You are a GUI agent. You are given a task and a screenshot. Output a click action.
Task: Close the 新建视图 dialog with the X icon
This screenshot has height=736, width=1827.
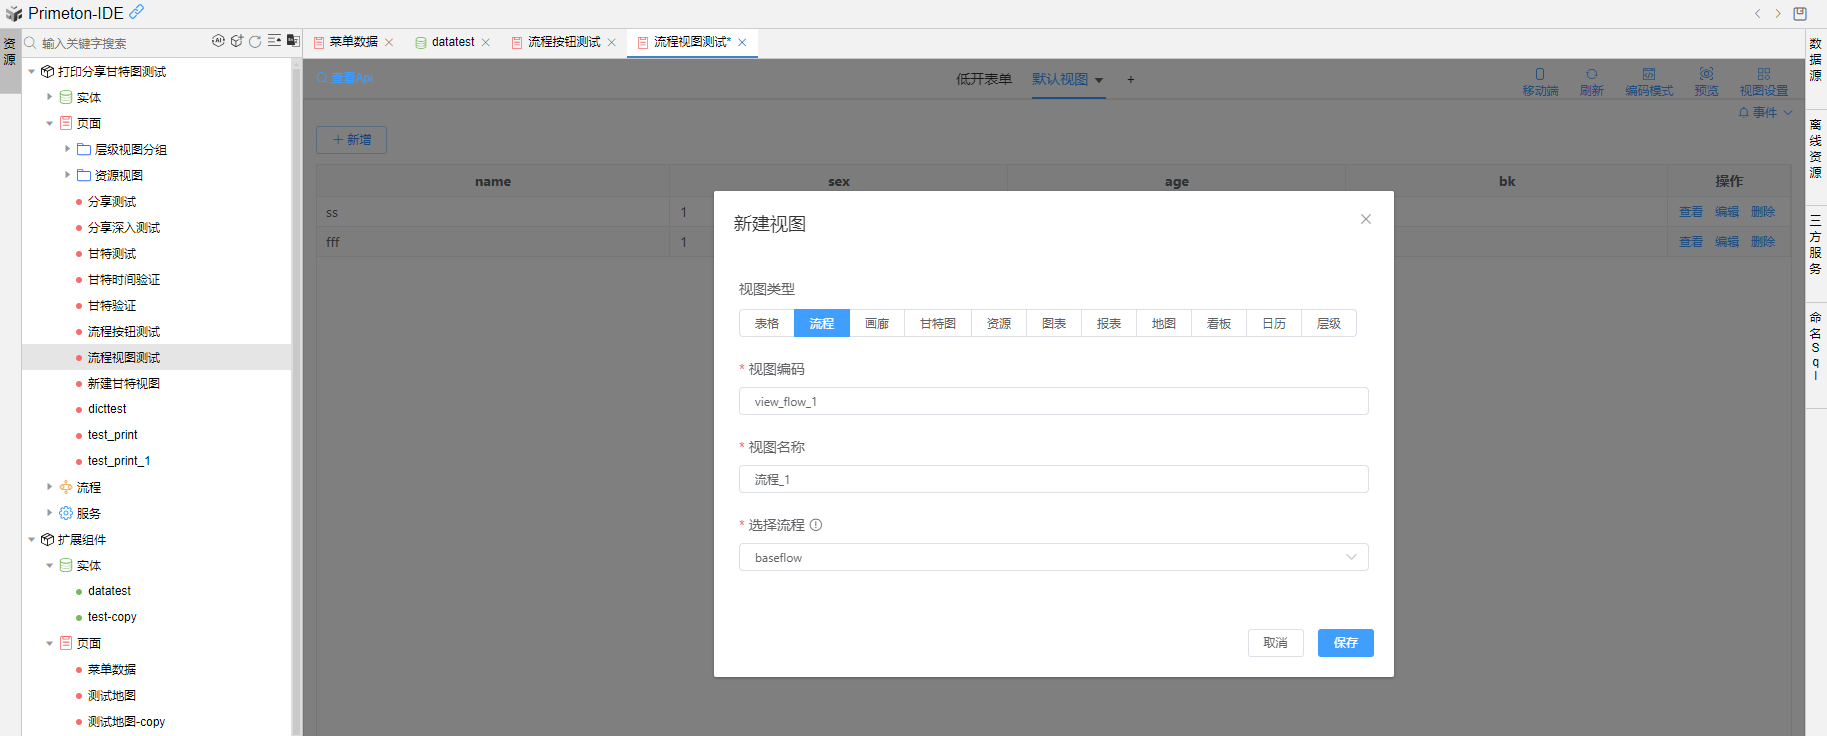point(1365,219)
